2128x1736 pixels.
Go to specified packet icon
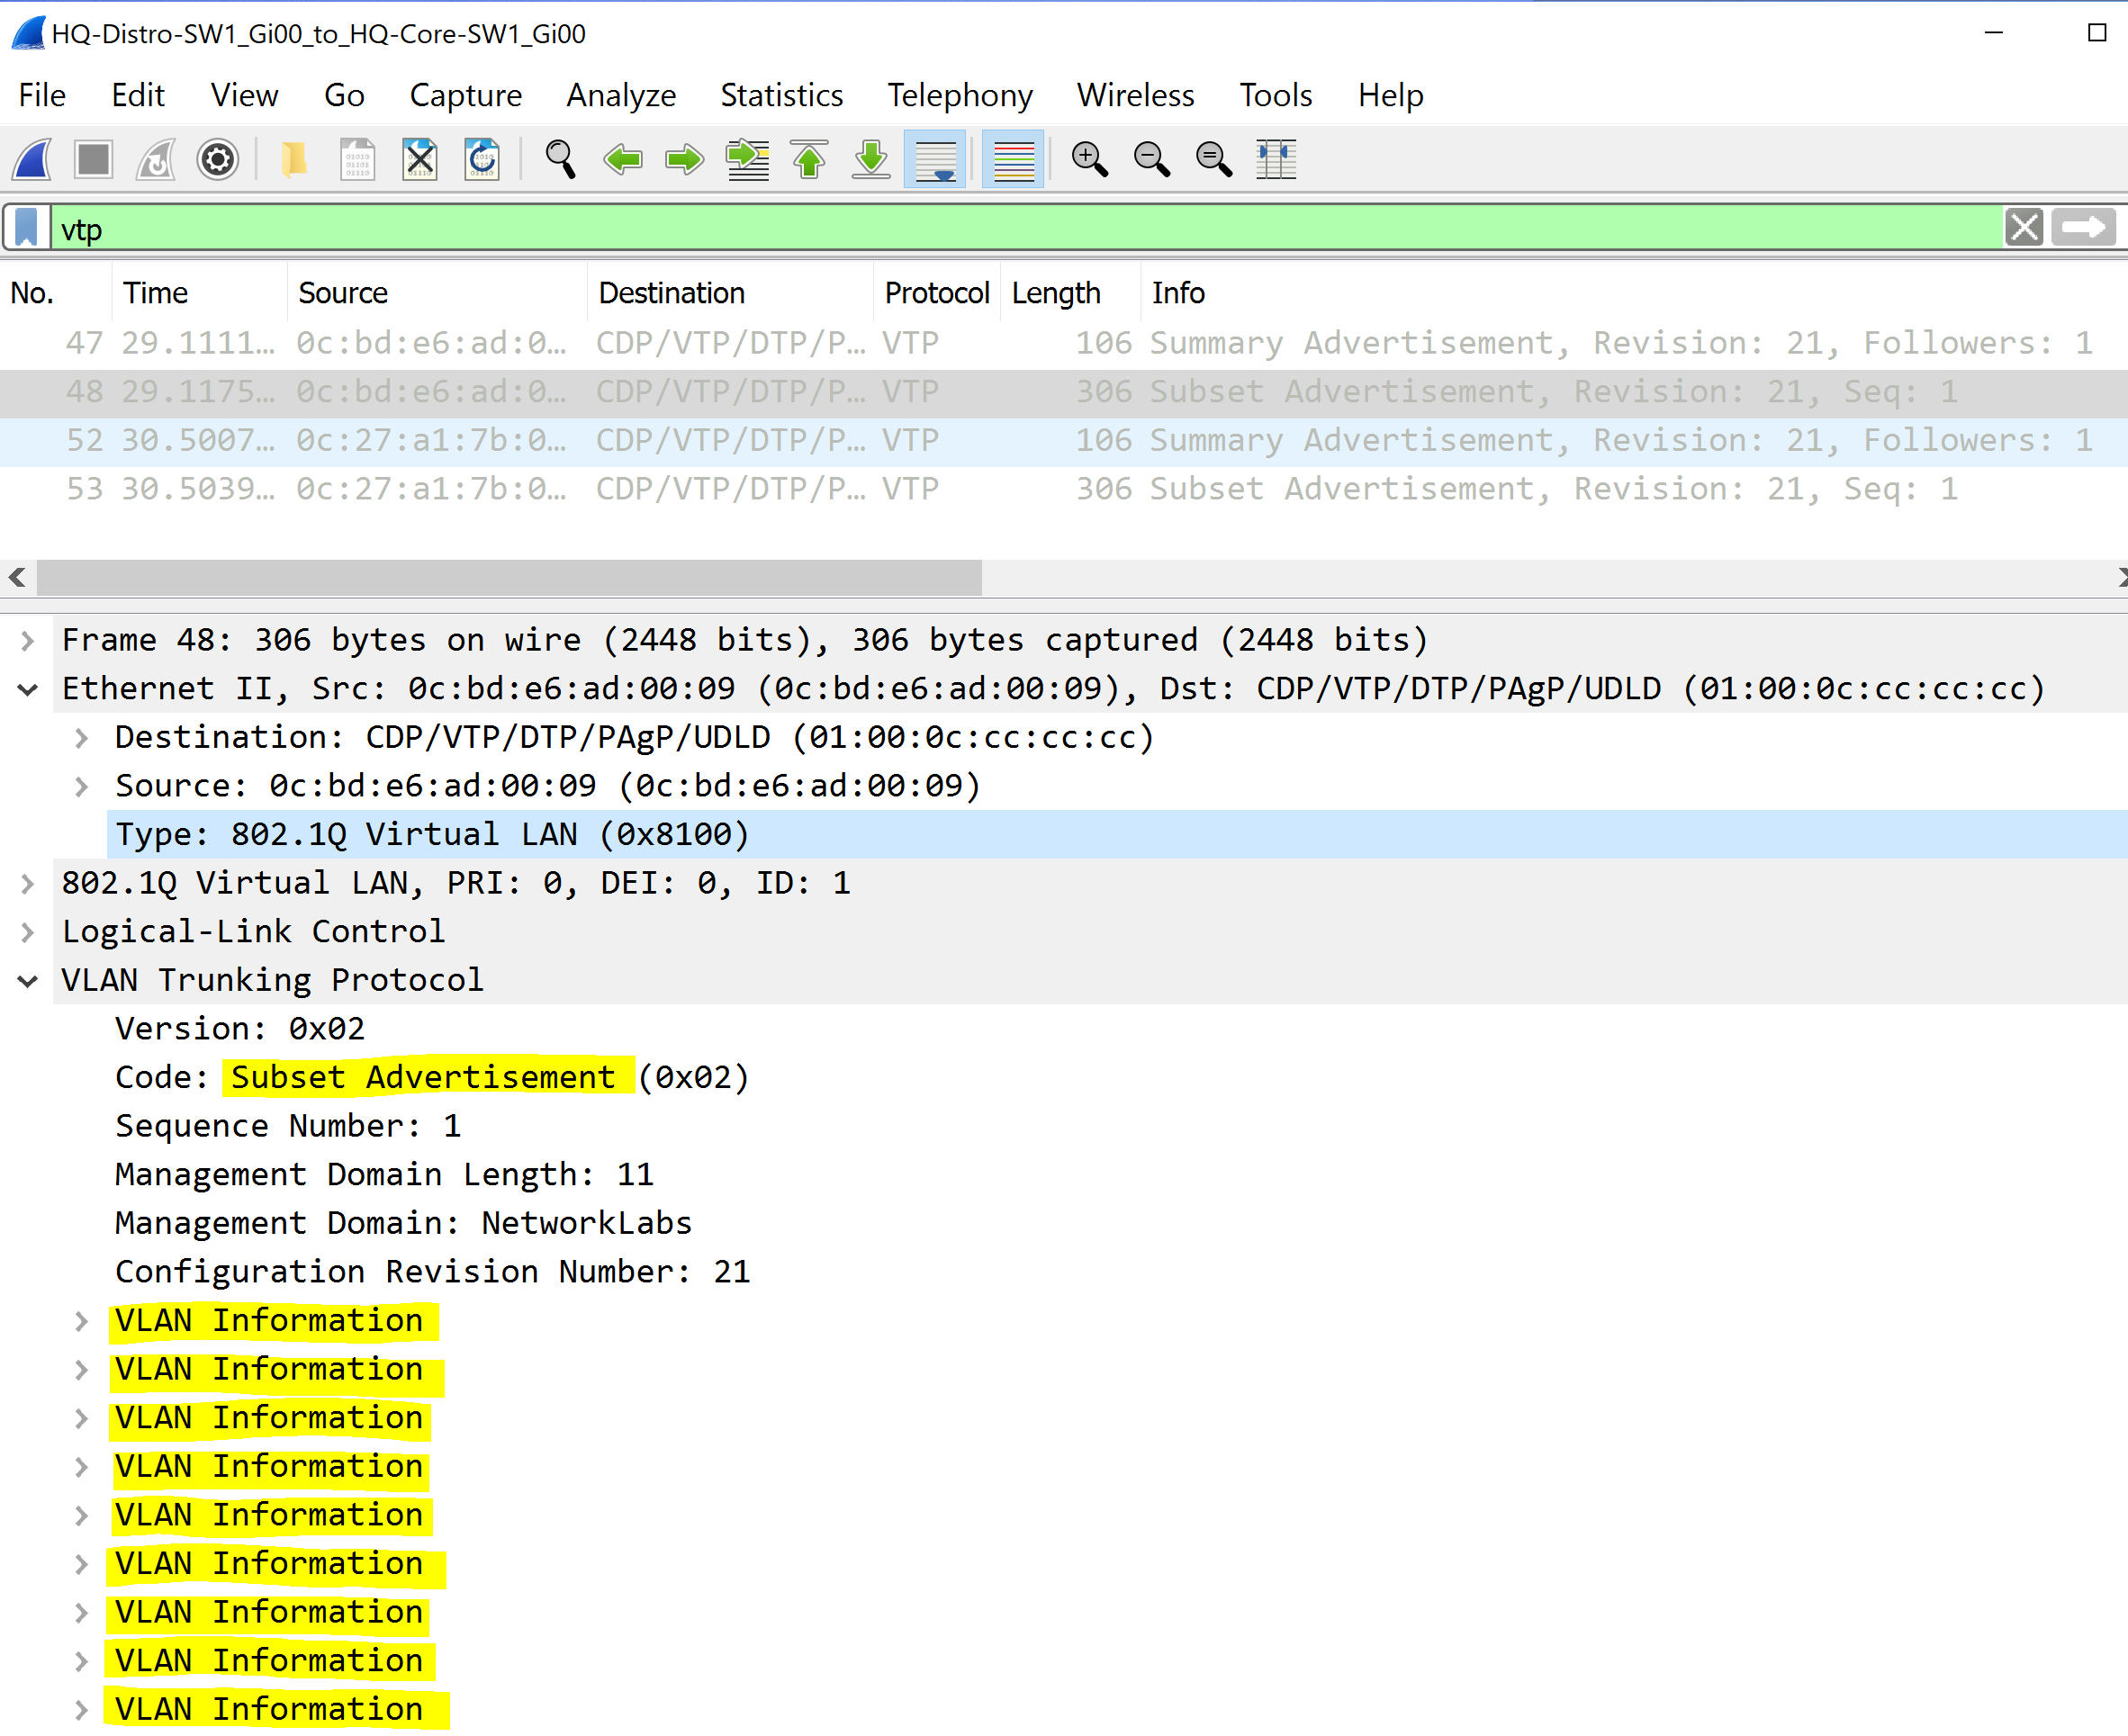tap(747, 159)
